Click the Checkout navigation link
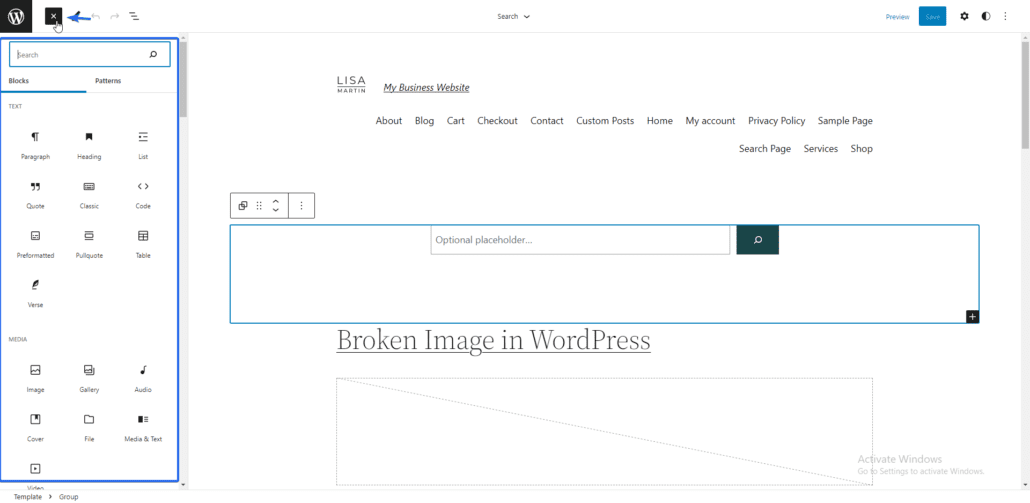Image resolution: width=1030 pixels, height=503 pixels. (497, 121)
